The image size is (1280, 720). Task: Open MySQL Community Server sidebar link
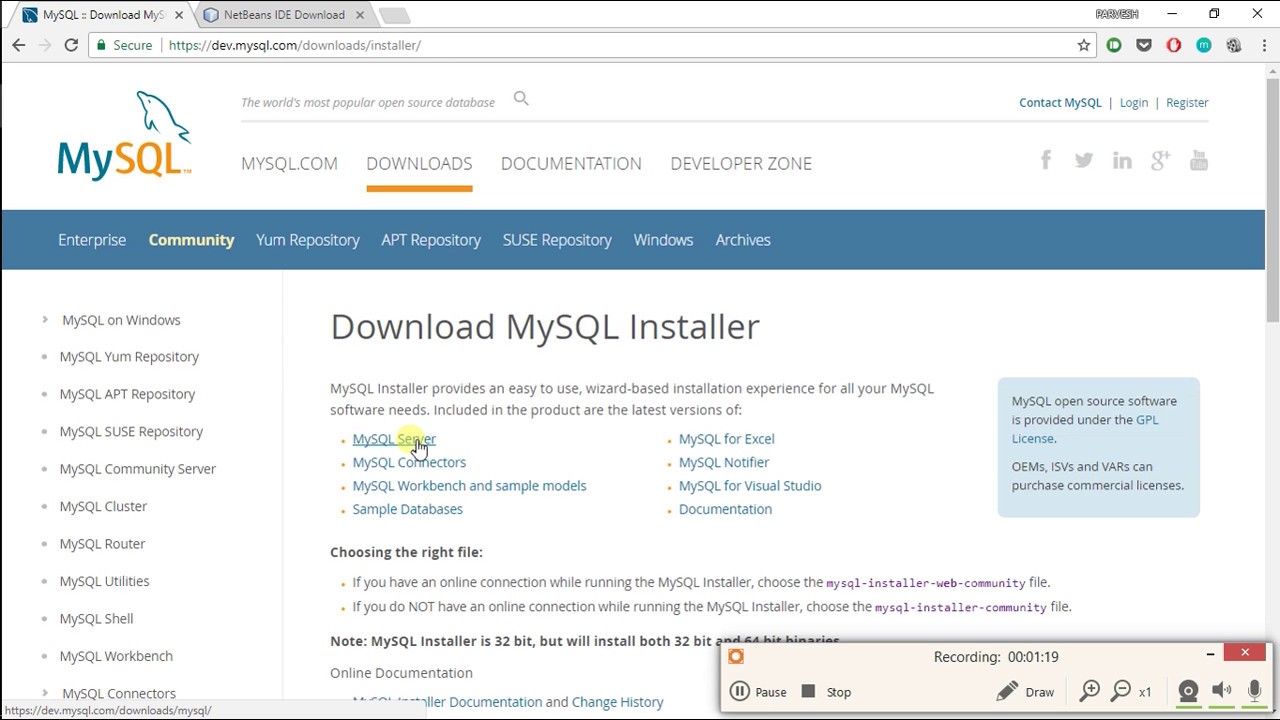point(137,469)
